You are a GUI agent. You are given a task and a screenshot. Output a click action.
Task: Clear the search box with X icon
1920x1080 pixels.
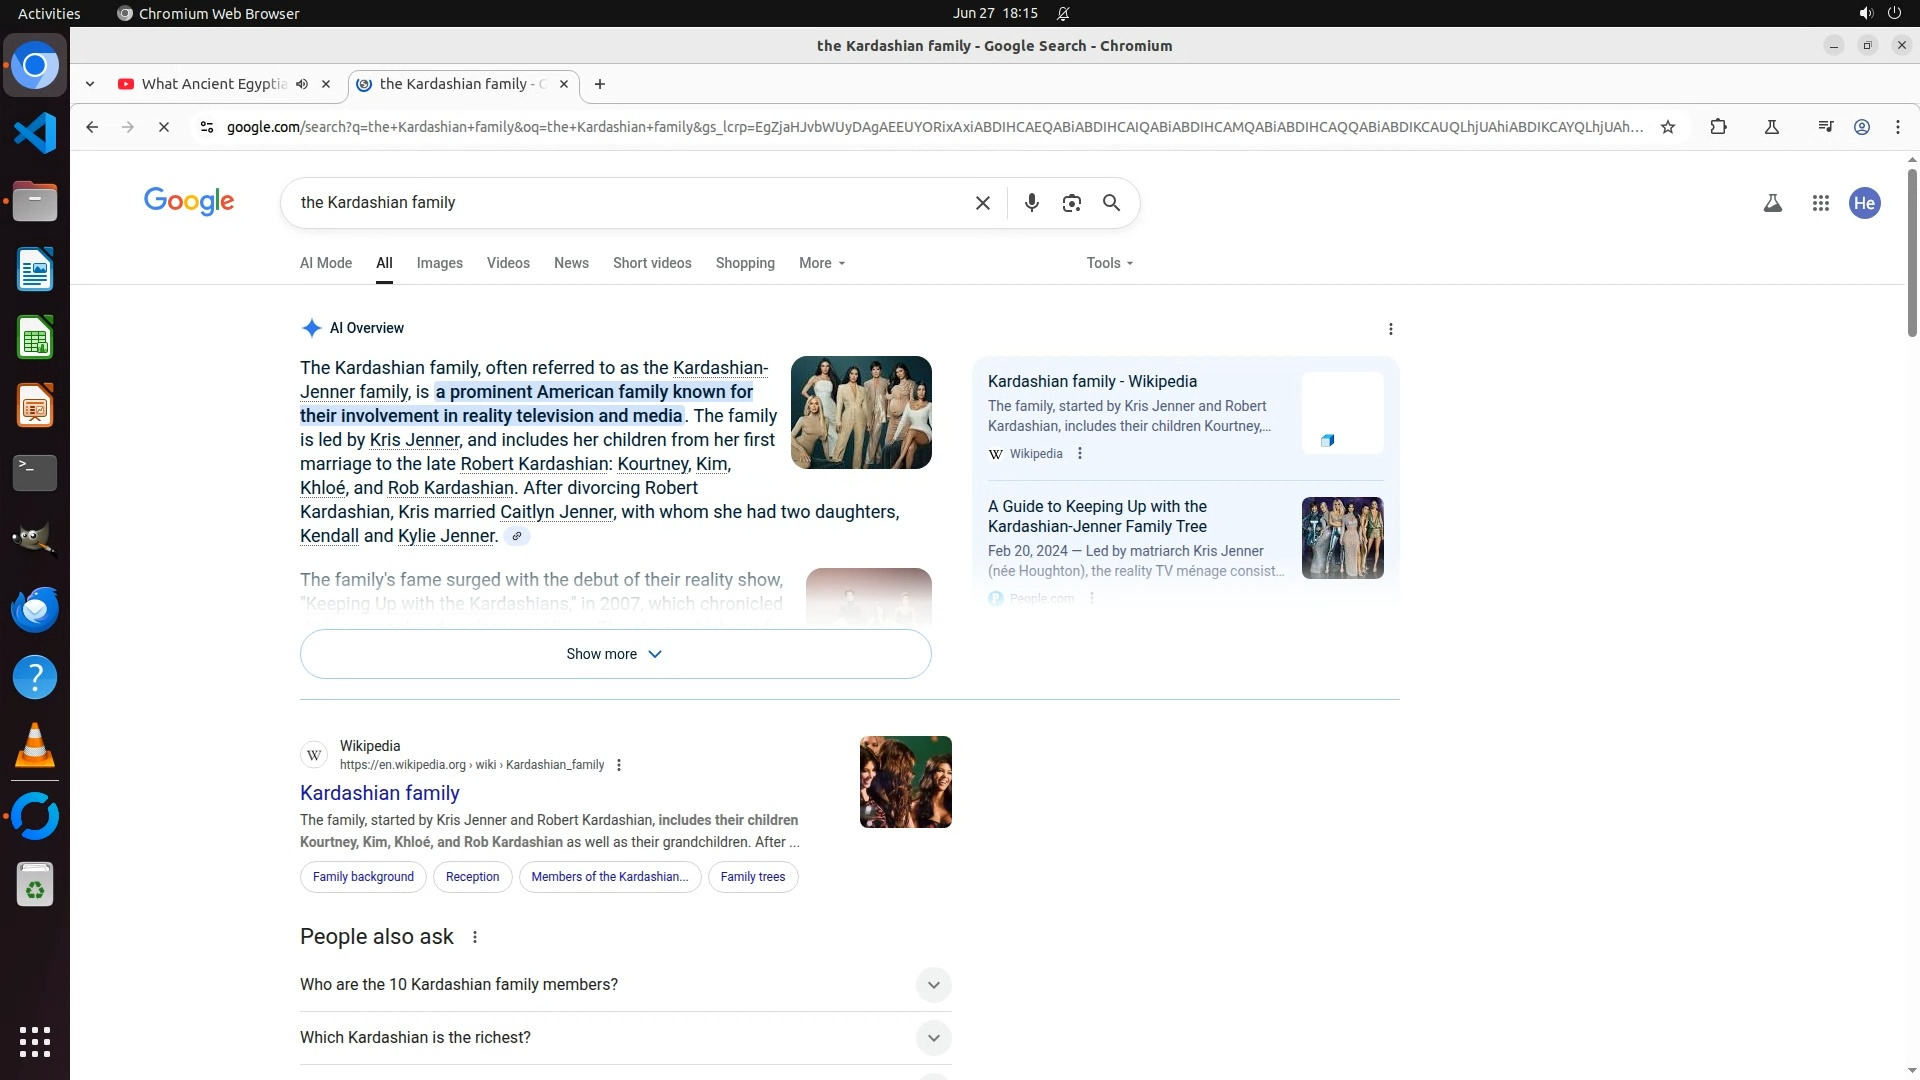click(982, 203)
